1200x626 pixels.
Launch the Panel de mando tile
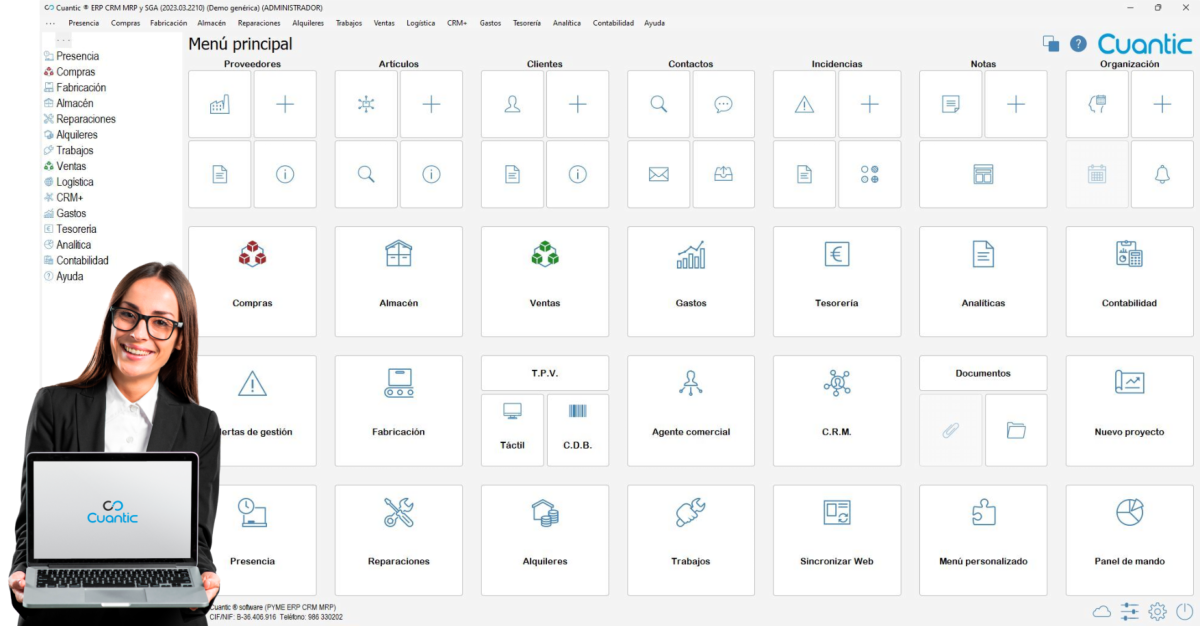pyautogui.click(x=1129, y=539)
